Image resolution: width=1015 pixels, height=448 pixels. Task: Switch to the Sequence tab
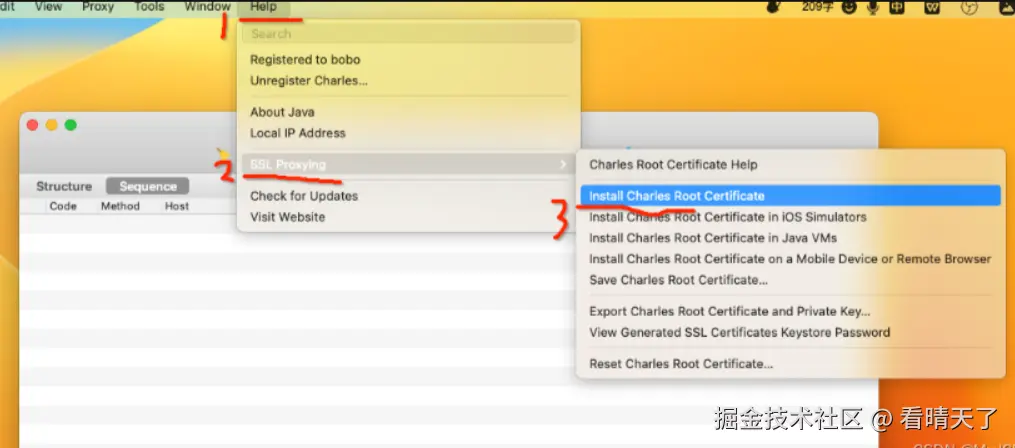[x=148, y=186]
